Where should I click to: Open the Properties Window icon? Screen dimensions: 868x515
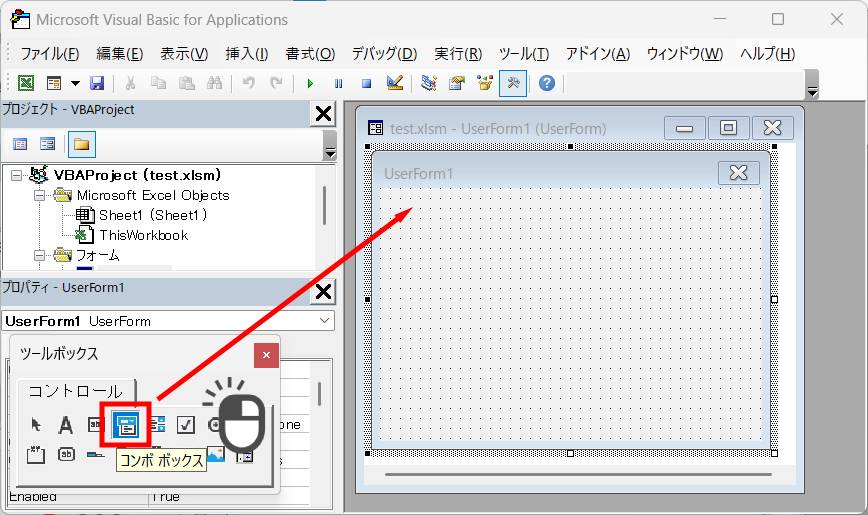click(457, 83)
